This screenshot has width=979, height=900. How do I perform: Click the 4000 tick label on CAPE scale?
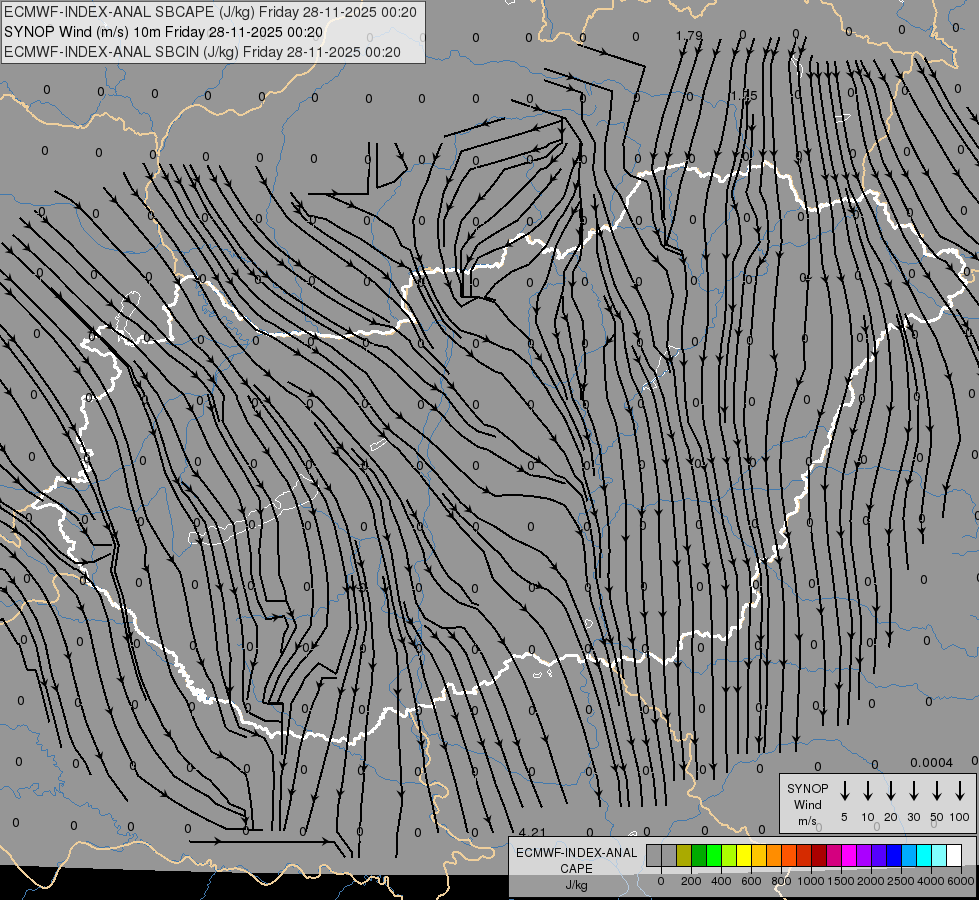coord(931,881)
